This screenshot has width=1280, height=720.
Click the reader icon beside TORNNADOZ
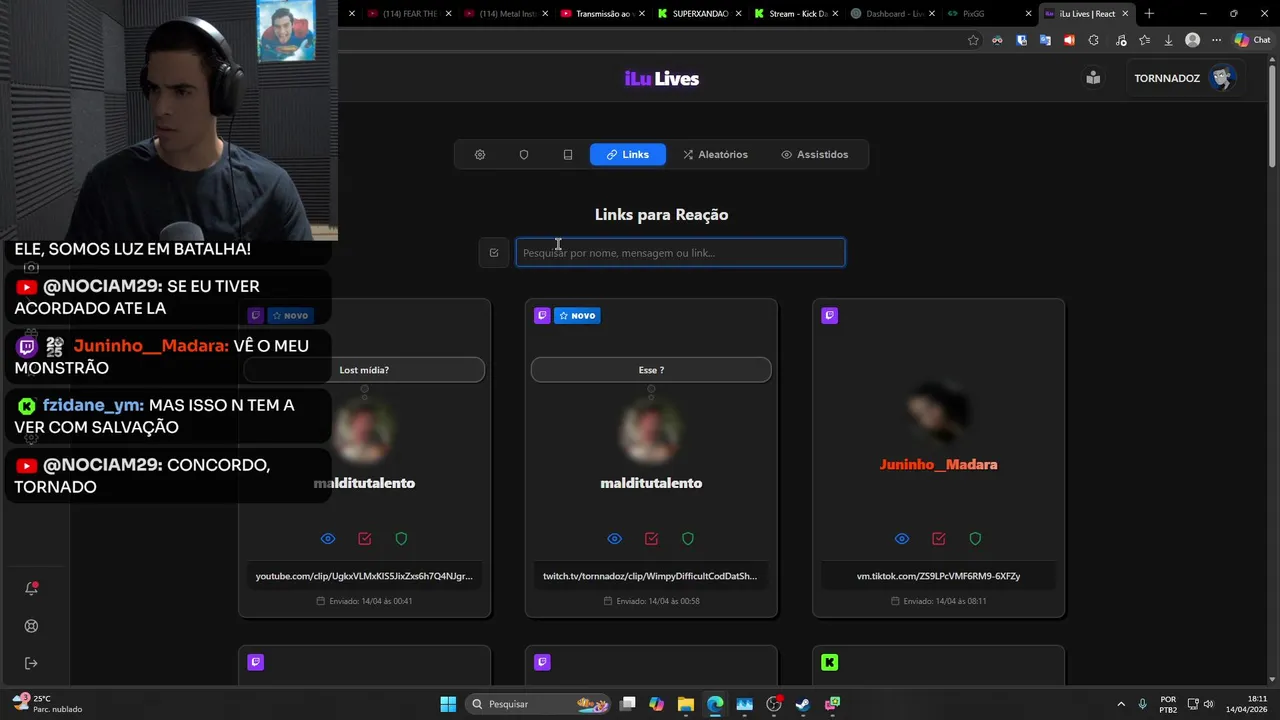(1093, 78)
